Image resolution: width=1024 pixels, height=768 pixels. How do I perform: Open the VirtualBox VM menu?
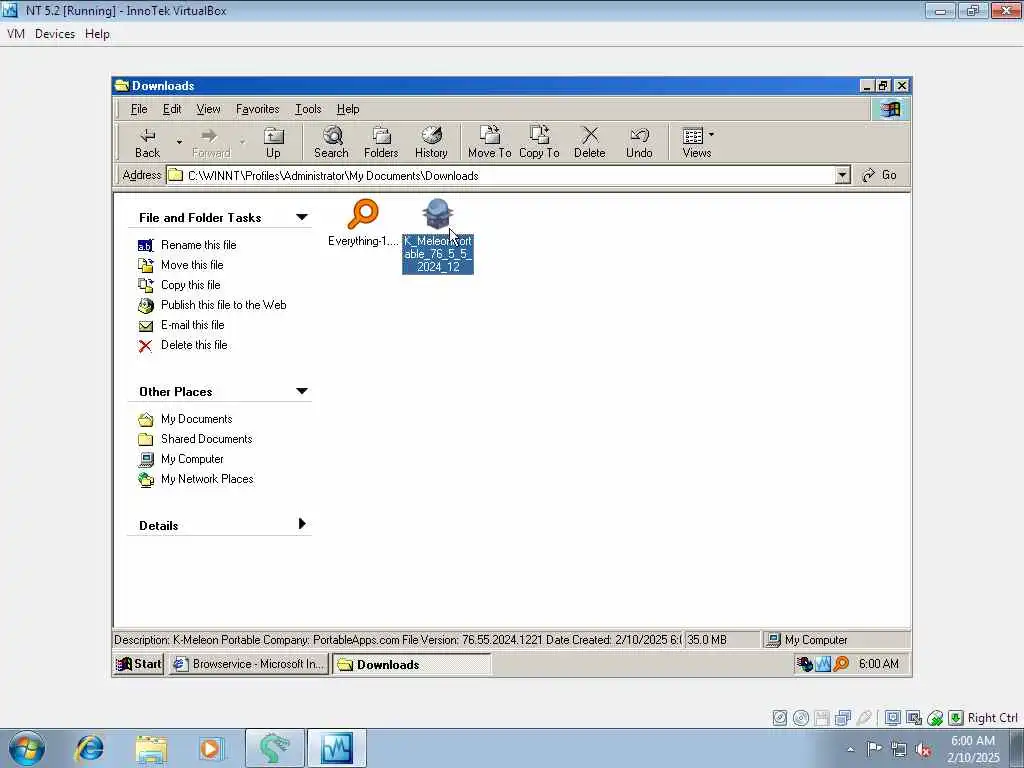click(x=16, y=34)
